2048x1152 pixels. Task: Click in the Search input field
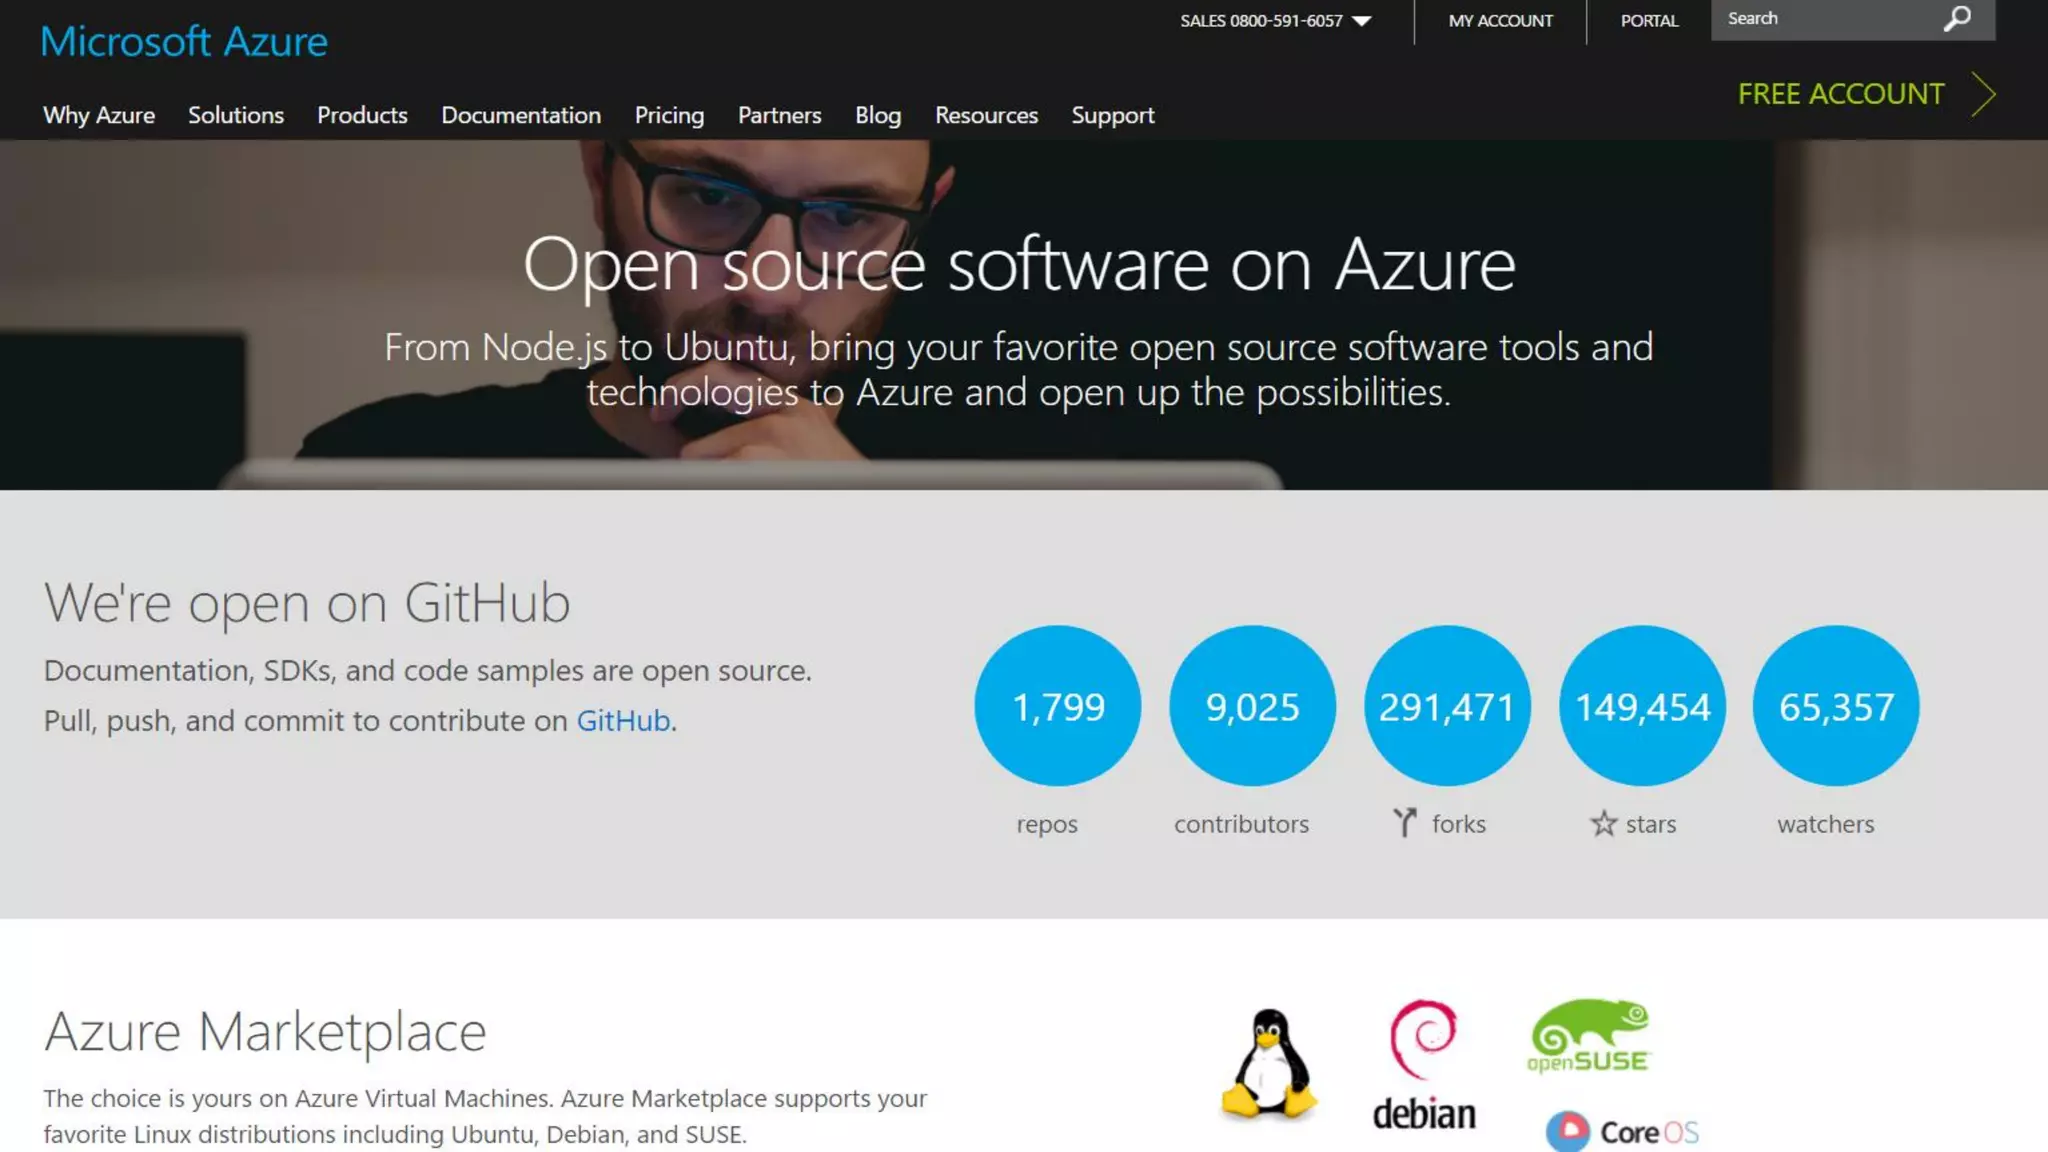1825,19
